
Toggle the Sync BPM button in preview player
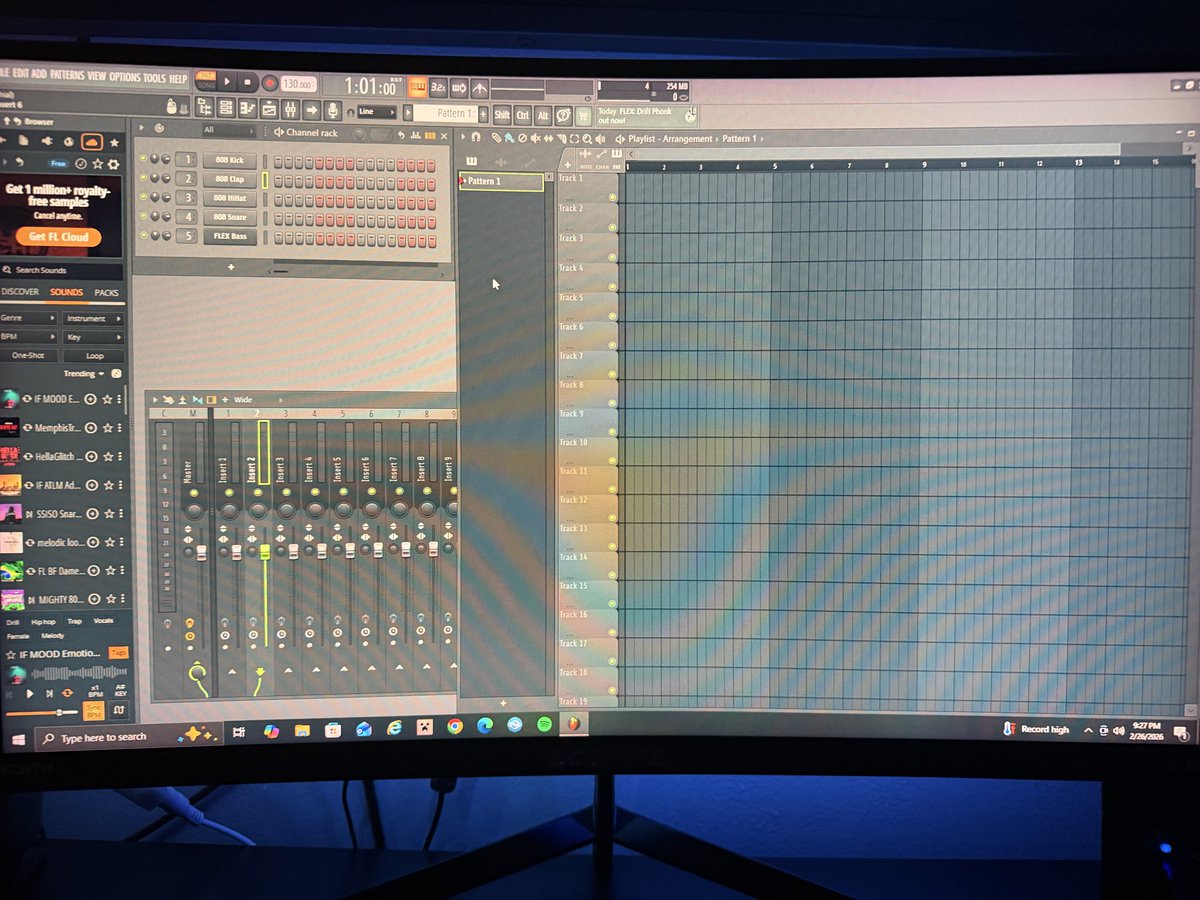(93, 711)
